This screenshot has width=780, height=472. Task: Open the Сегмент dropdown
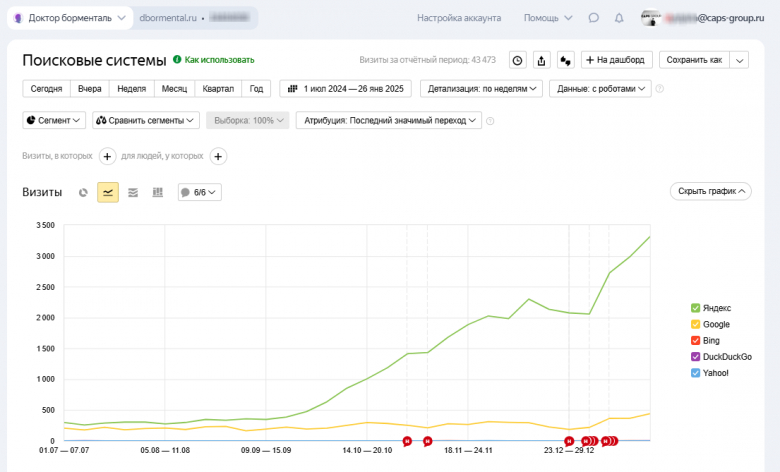click(x=54, y=121)
